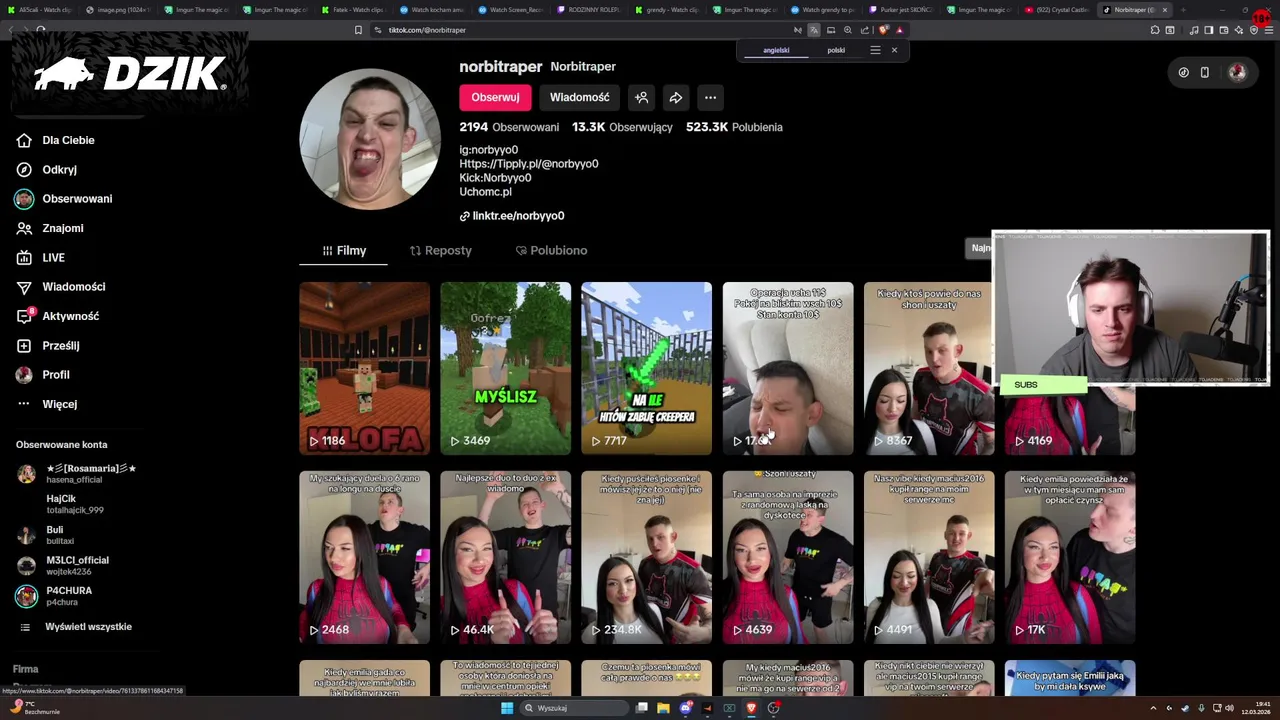This screenshot has height=720, width=1280.
Task: Open Wiadomości in the sidebar
Action: click(x=61, y=287)
